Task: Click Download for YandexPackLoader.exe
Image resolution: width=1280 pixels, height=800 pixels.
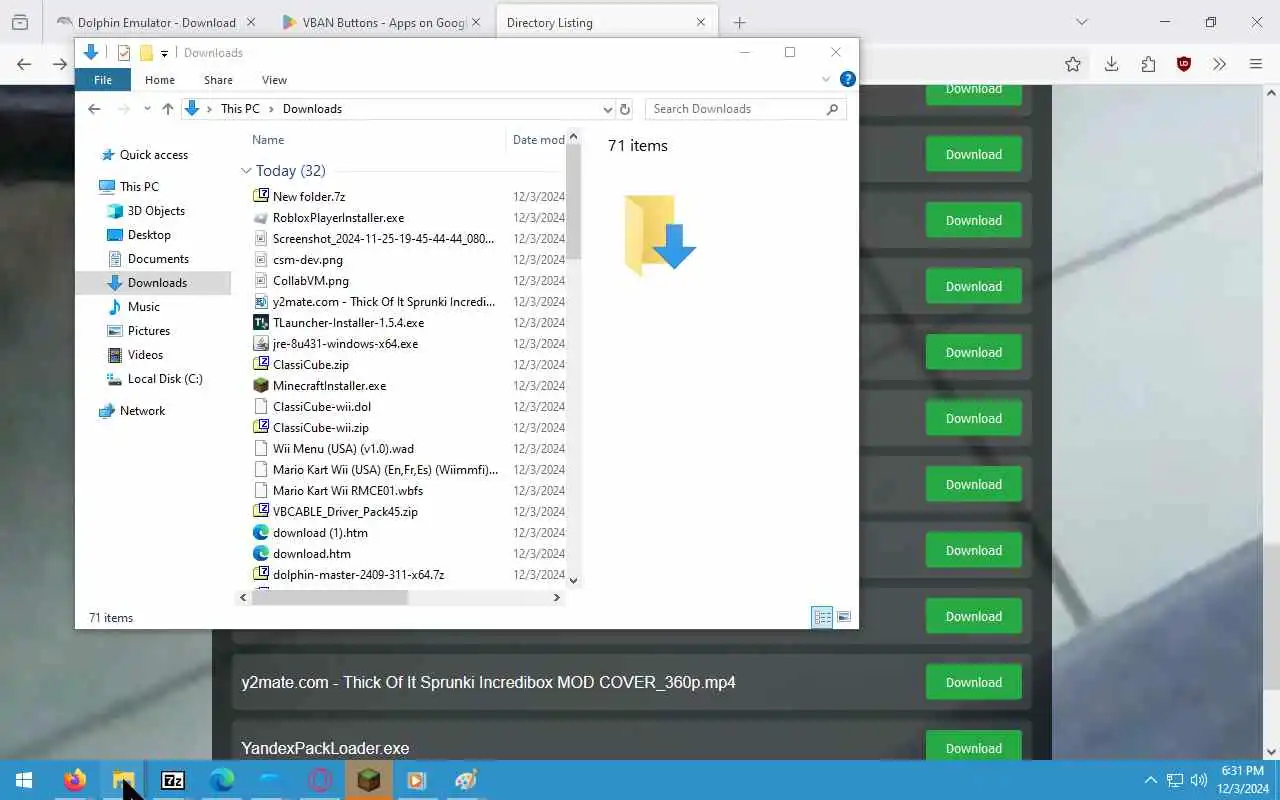Action: tap(973, 748)
